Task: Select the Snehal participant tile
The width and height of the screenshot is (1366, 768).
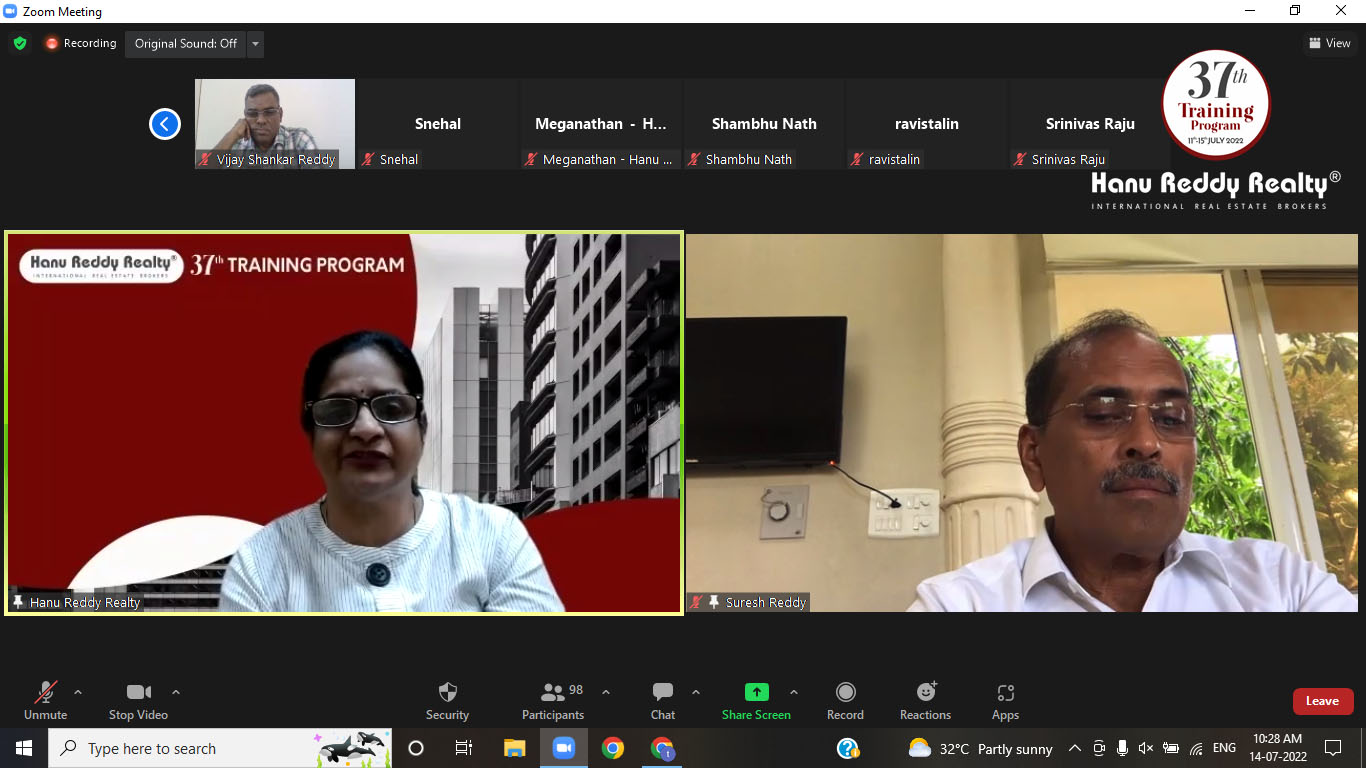Action: (x=438, y=124)
